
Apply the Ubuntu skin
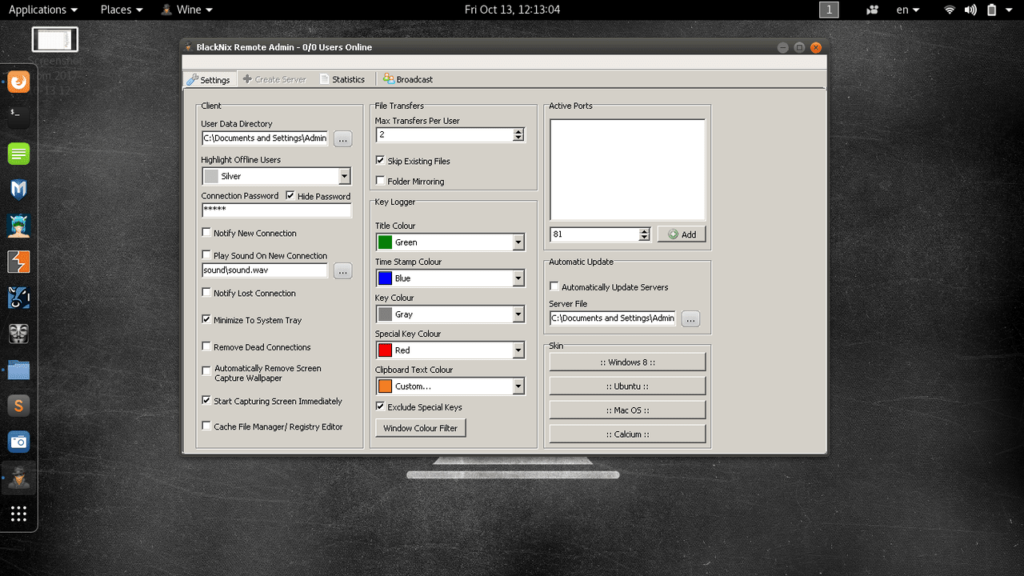coord(627,386)
